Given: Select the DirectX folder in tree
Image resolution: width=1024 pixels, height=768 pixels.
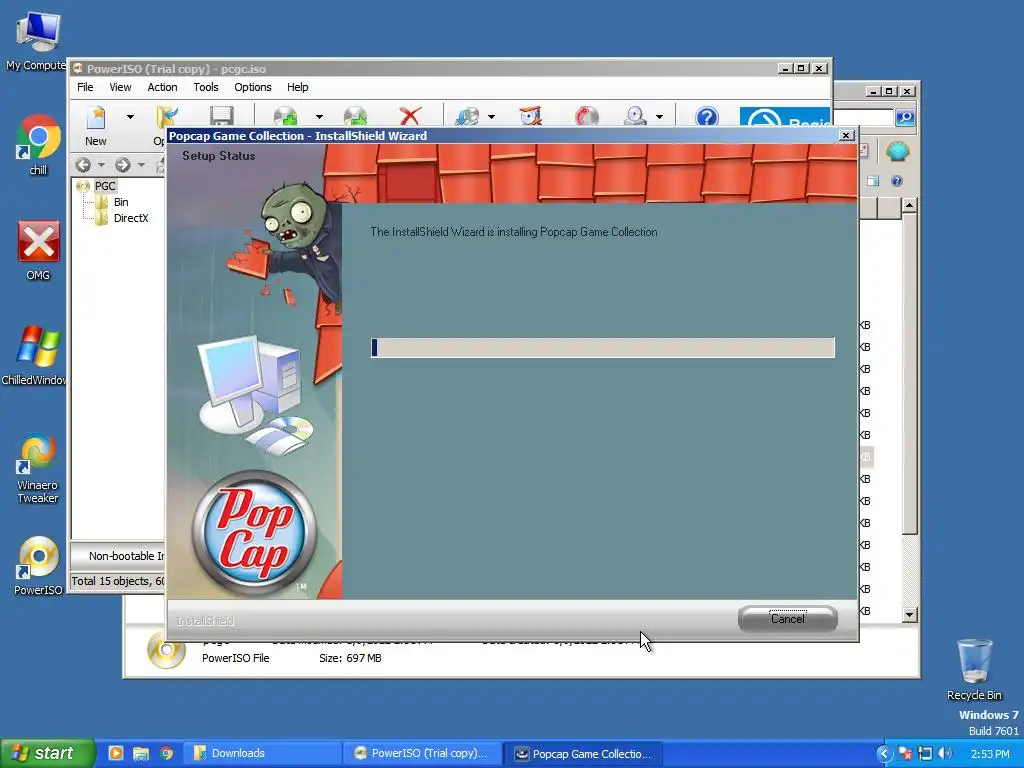Looking at the screenshot, I should [x=131, y=218].
